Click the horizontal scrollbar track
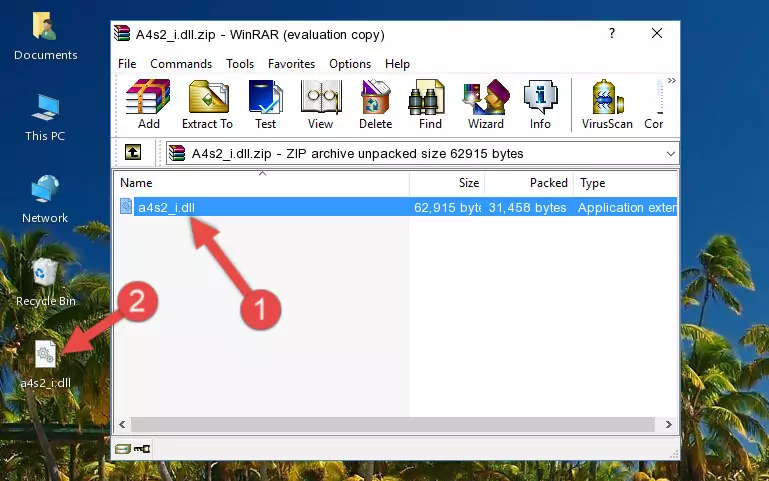The height and width of the screenshot is (481, 769). [x=393, y=424]
